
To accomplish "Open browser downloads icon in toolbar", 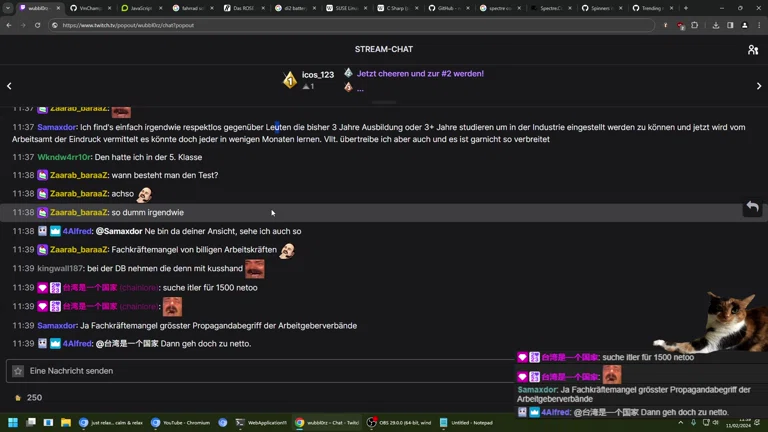I will tap(716, 25).
